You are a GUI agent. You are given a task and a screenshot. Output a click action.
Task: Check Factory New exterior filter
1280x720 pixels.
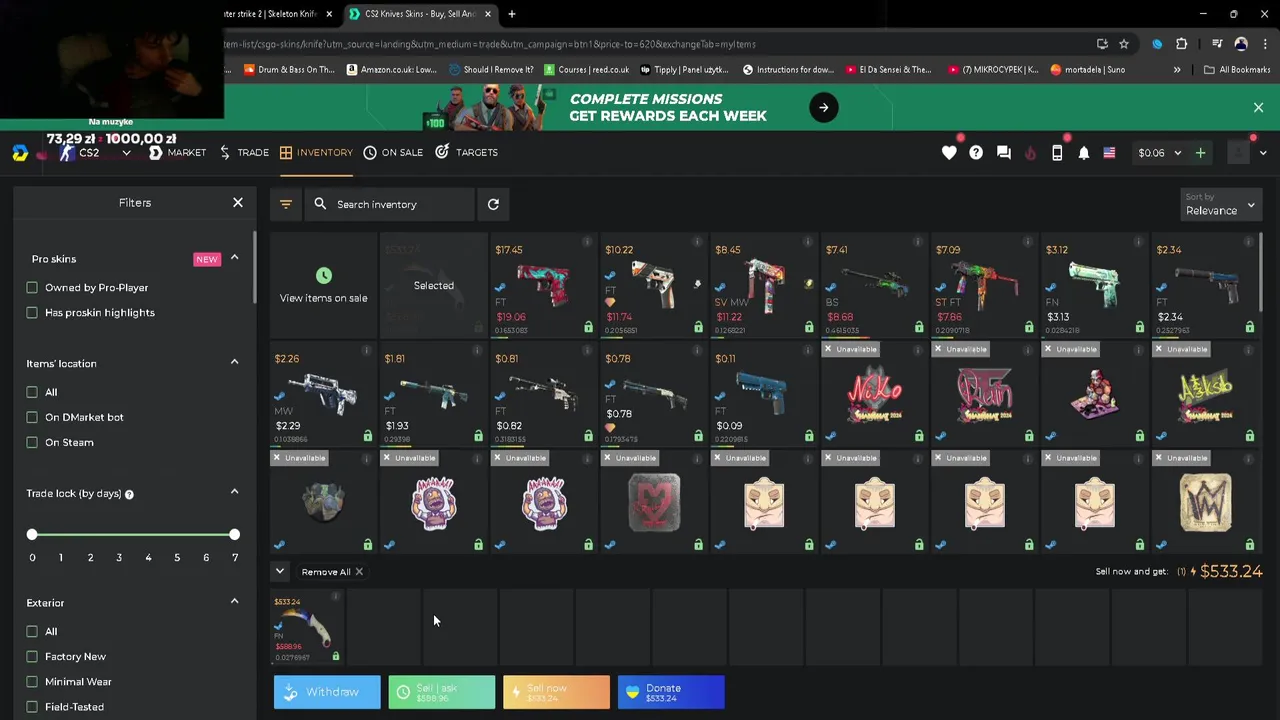(32, 656)
